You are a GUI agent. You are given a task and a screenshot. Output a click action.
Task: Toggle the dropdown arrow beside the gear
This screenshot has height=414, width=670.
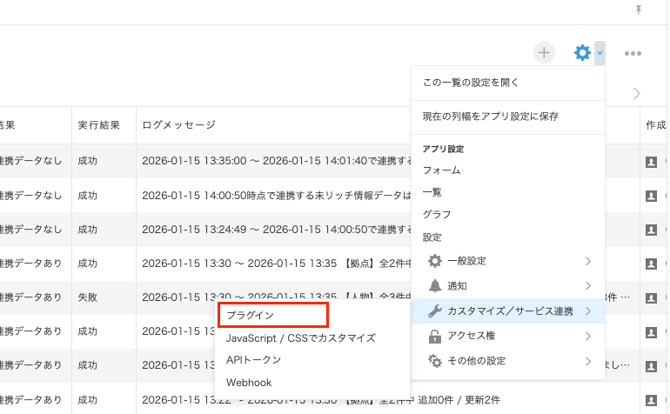tap(600, 53)
